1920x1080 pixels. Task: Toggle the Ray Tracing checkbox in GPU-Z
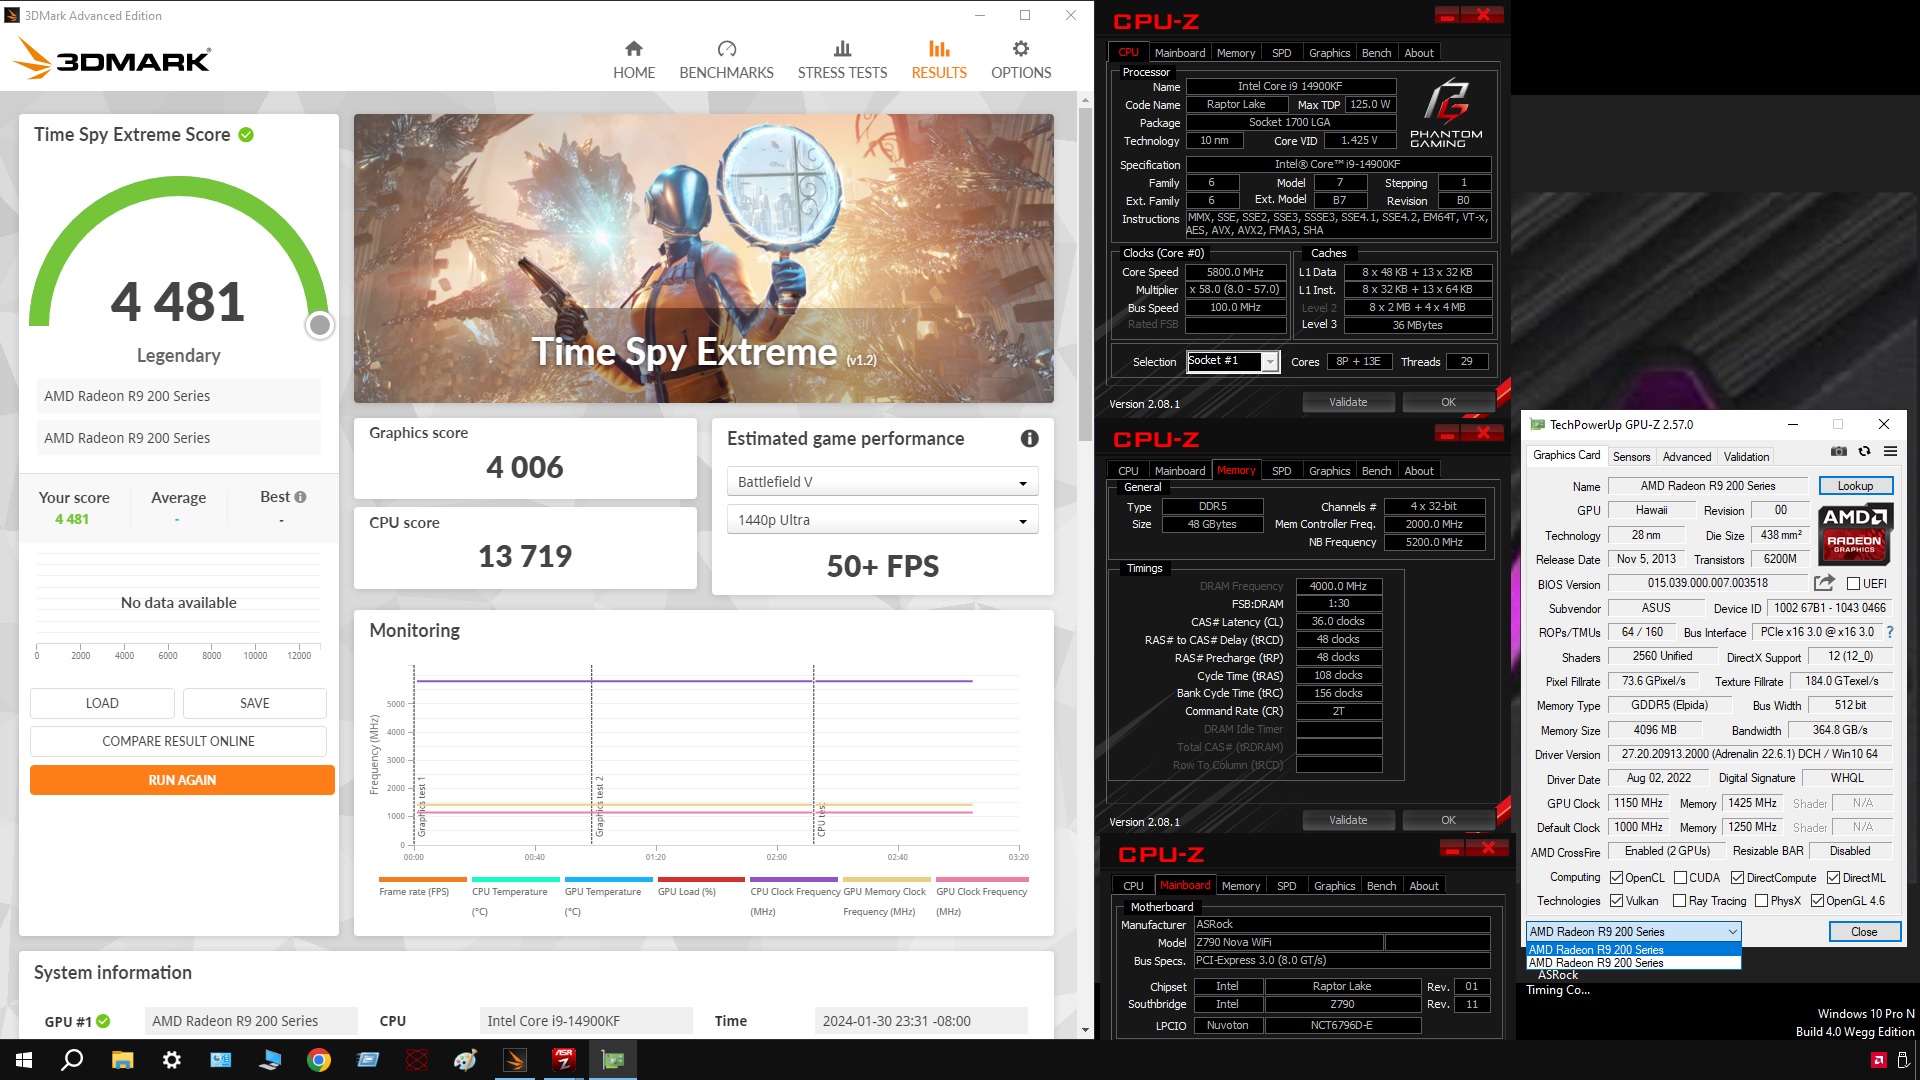(1680, 901)
